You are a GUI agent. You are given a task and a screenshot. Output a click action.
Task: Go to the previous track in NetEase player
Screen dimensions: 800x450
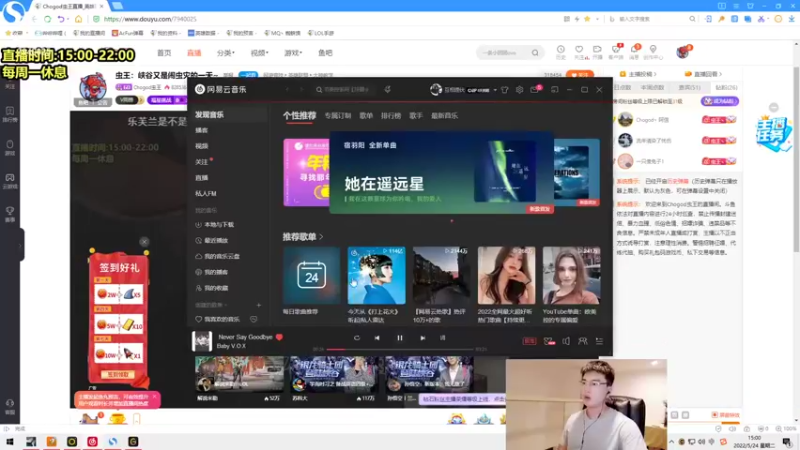point(377,338)
